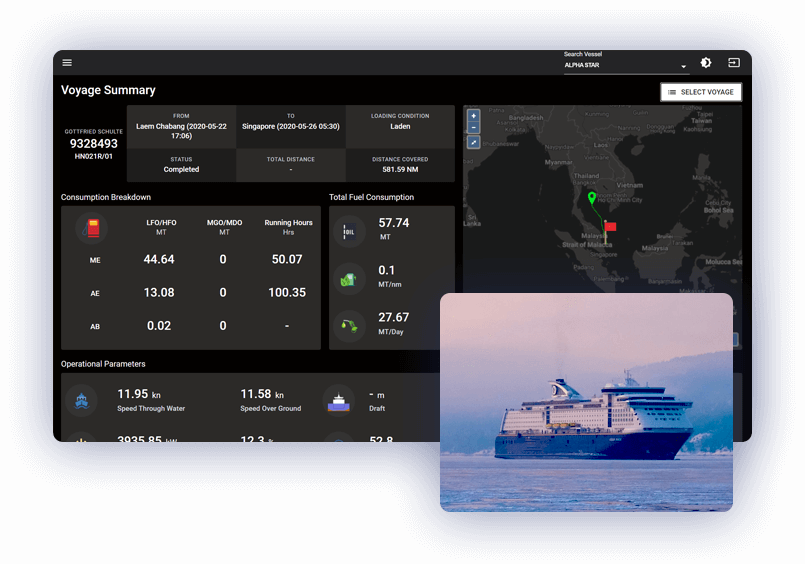Click AB LFO/HFO value 0.02
This screenshot has height=564, width=805.
tap(159, 326)
